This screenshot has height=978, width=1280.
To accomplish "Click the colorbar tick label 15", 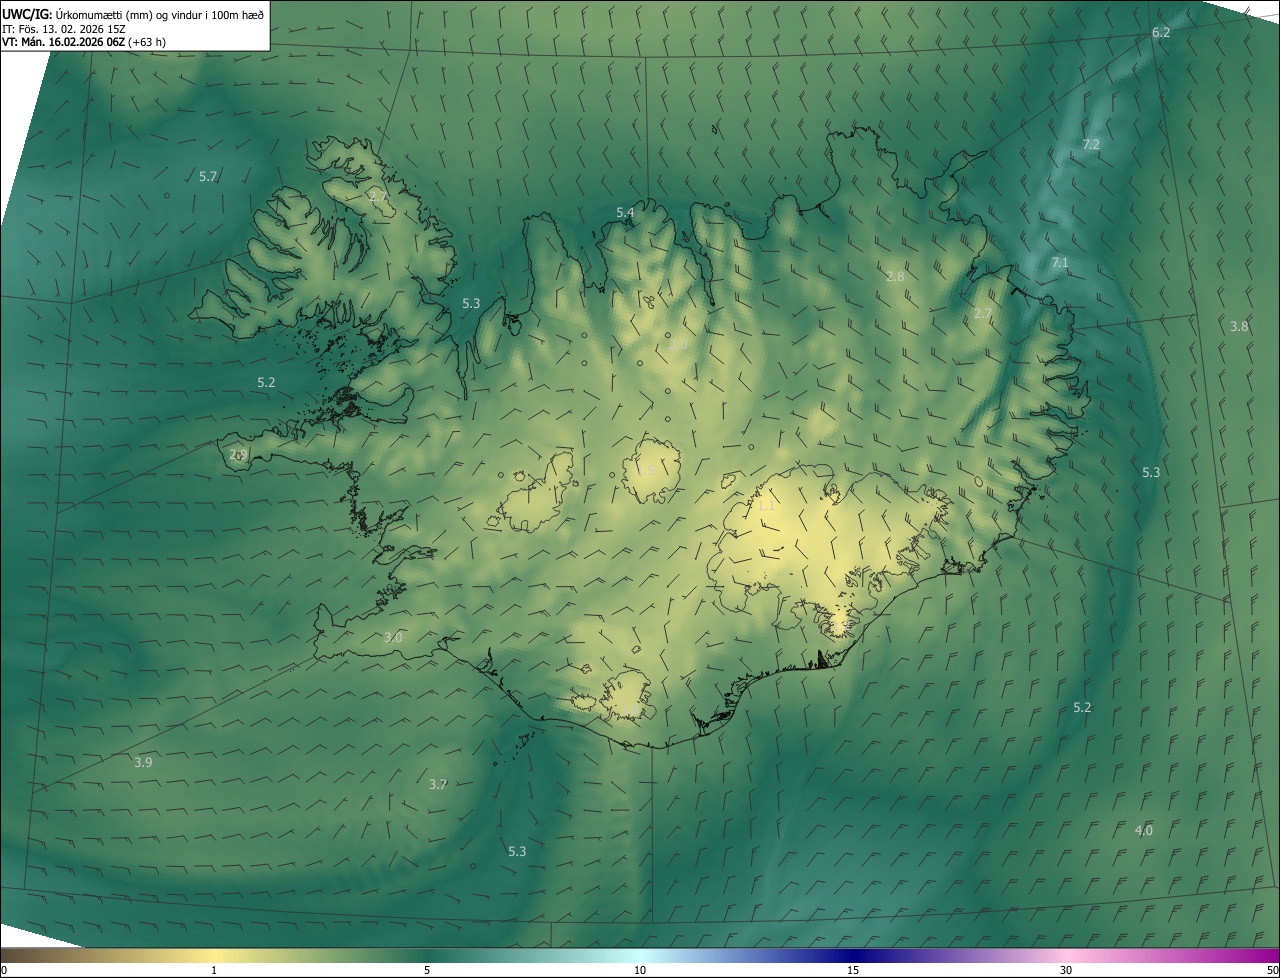I will coord(853,971).
